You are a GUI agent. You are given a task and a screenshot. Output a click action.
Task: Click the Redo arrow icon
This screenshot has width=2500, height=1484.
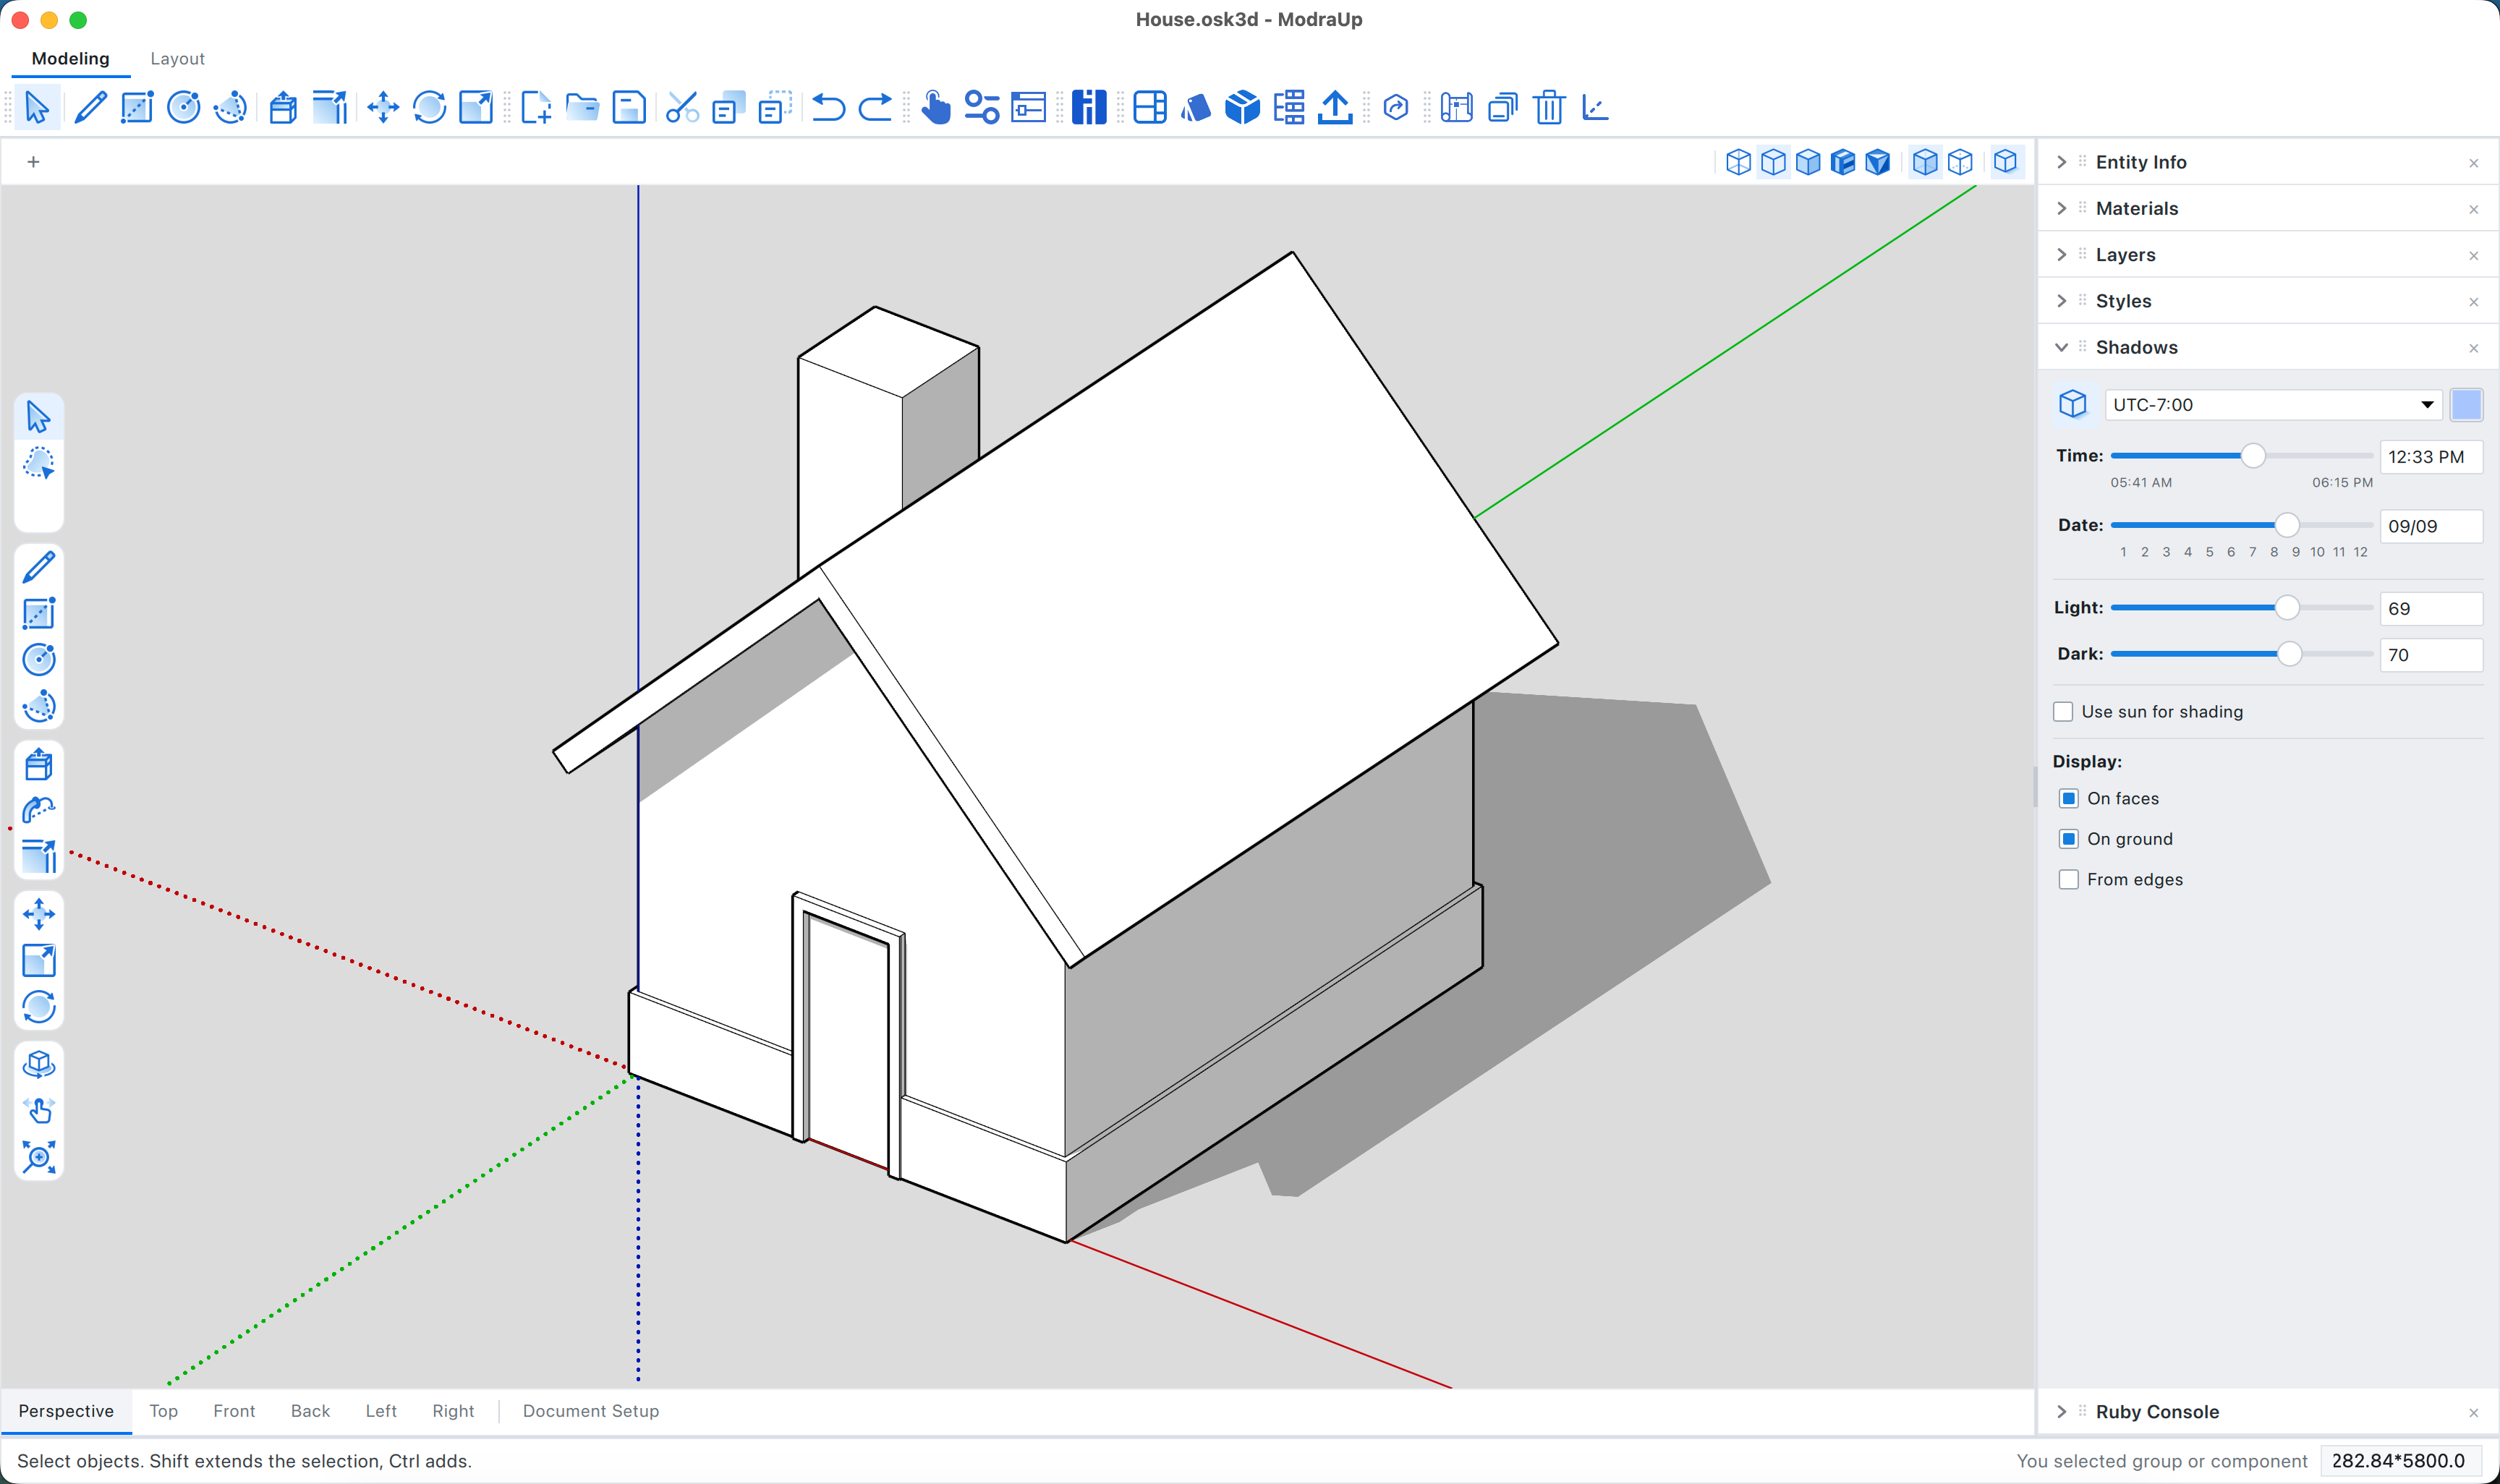tap(875, 107)
